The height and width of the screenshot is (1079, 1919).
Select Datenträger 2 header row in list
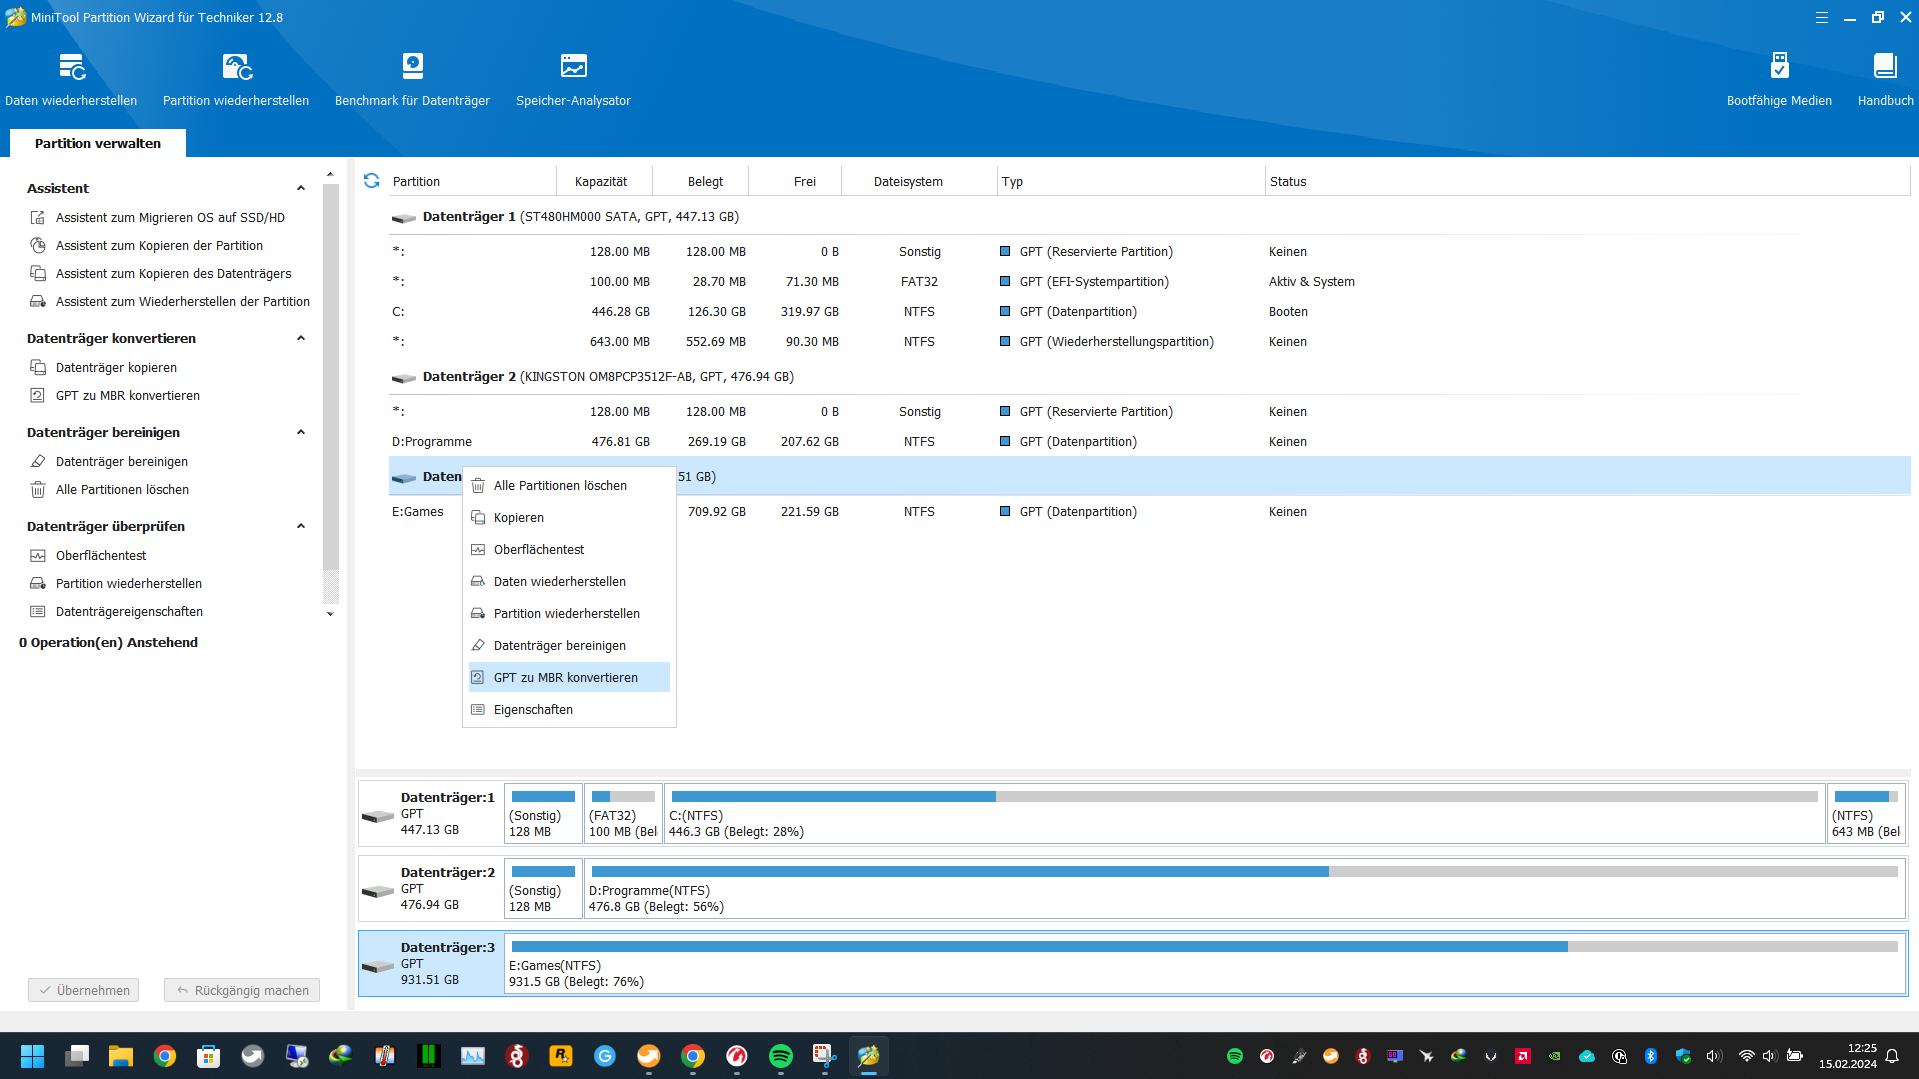1149,377
